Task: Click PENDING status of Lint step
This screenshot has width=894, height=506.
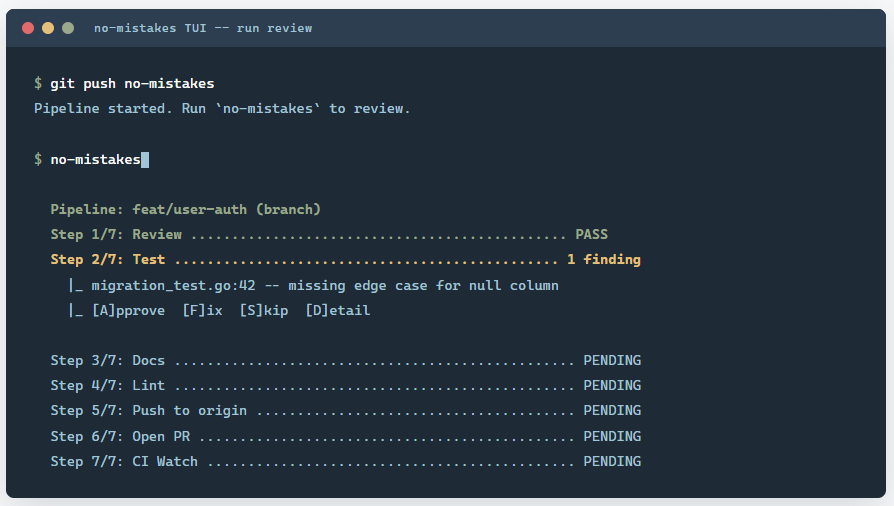Action: (612, 386)
